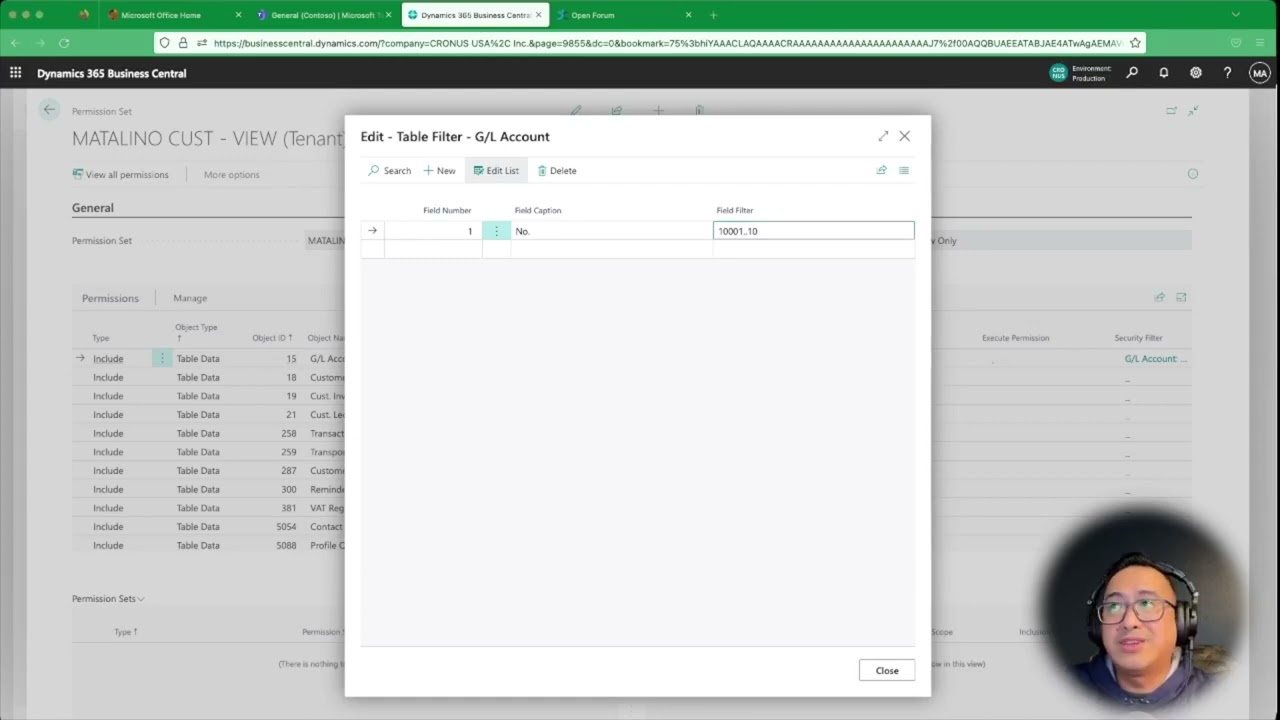Click New in dialog toolbar
The image size is (1280, 720).
click(439, 170)
